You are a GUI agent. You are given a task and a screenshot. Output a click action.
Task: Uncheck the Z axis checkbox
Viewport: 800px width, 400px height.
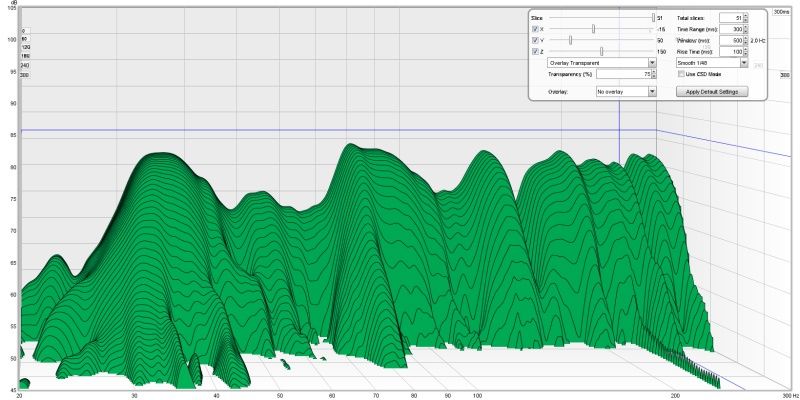[x=535, y=51]
